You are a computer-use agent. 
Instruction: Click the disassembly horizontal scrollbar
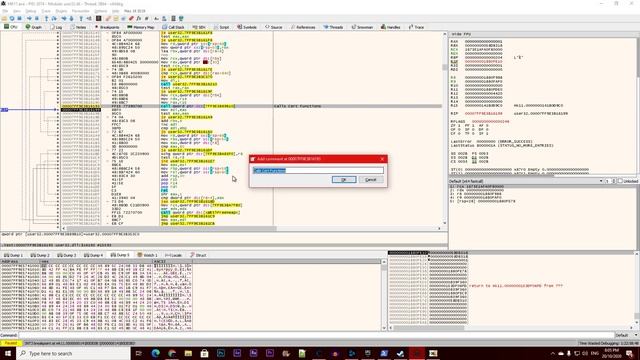point(251,228)
